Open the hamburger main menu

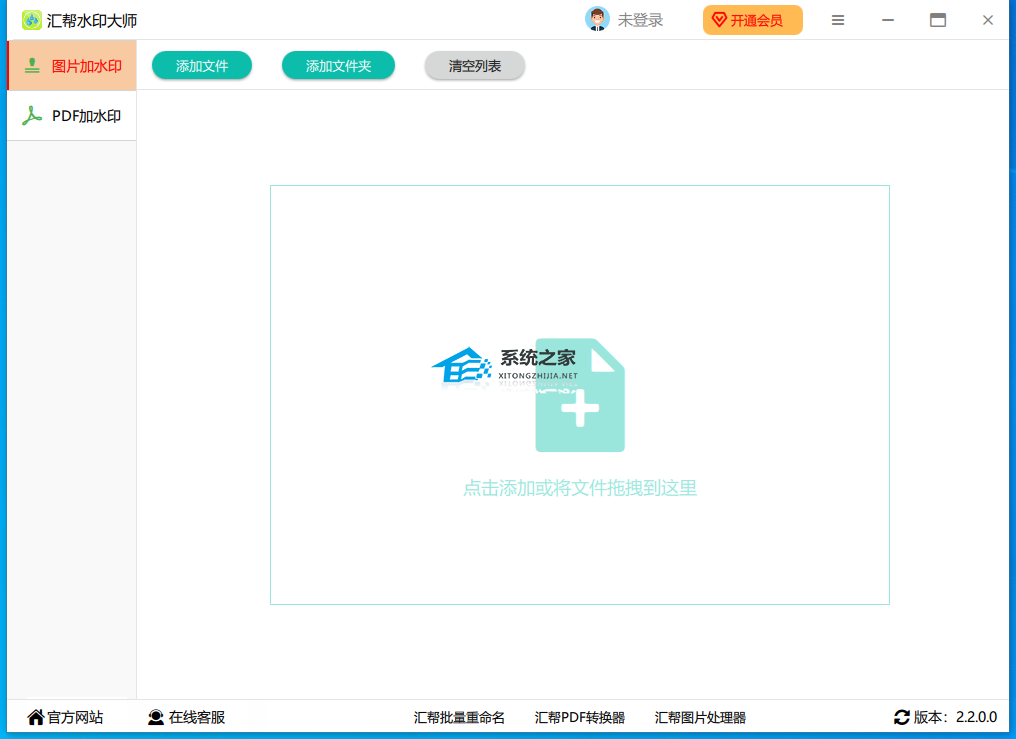(838, 20)
